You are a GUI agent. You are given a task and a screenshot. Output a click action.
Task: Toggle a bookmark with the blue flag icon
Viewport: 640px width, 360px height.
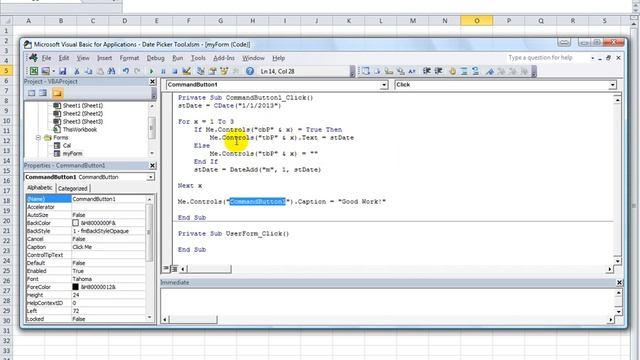pyautogui.click(x=489, y=71)
